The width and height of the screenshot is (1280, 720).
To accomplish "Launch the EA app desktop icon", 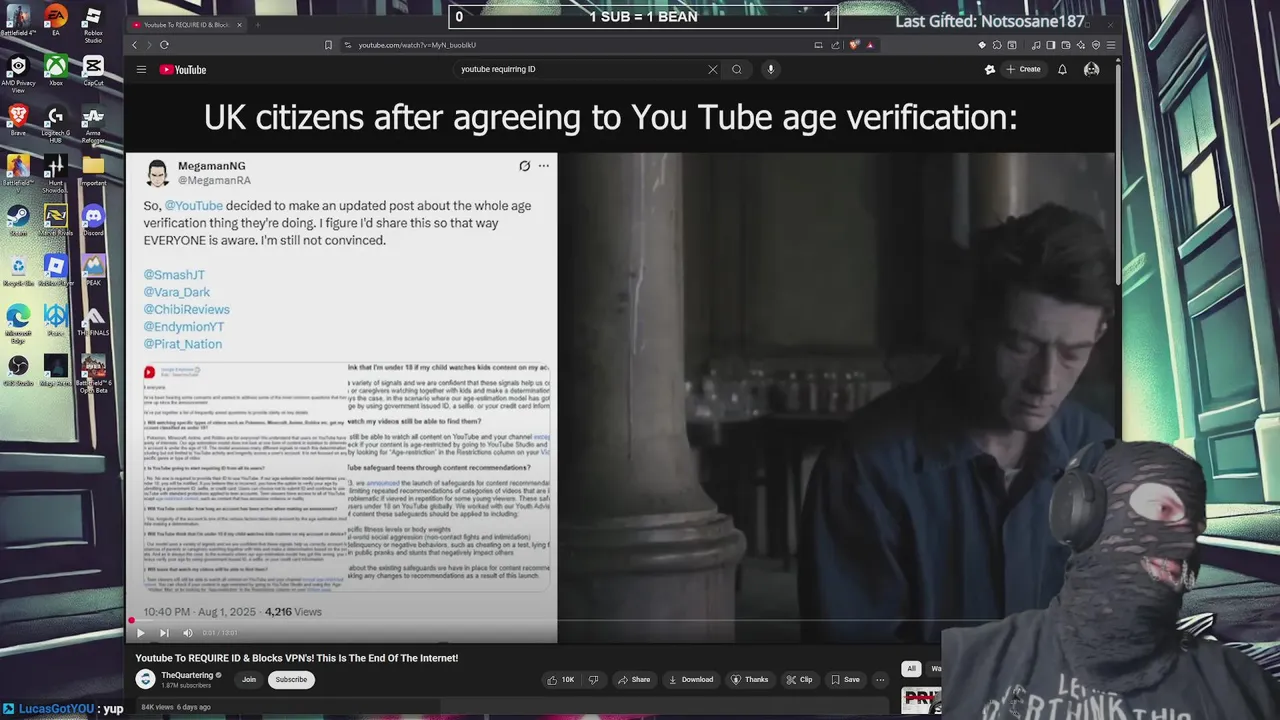I will pyautogui.click(x=55, y=21).
